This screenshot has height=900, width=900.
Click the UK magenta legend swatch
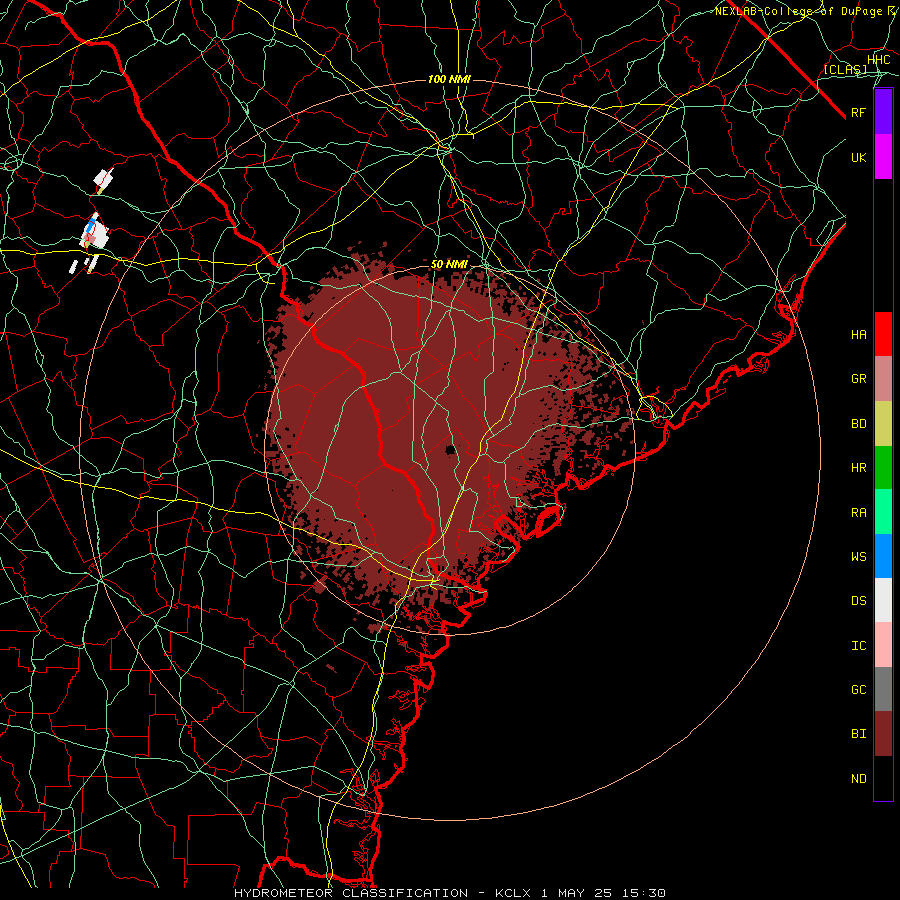[883, 157]
